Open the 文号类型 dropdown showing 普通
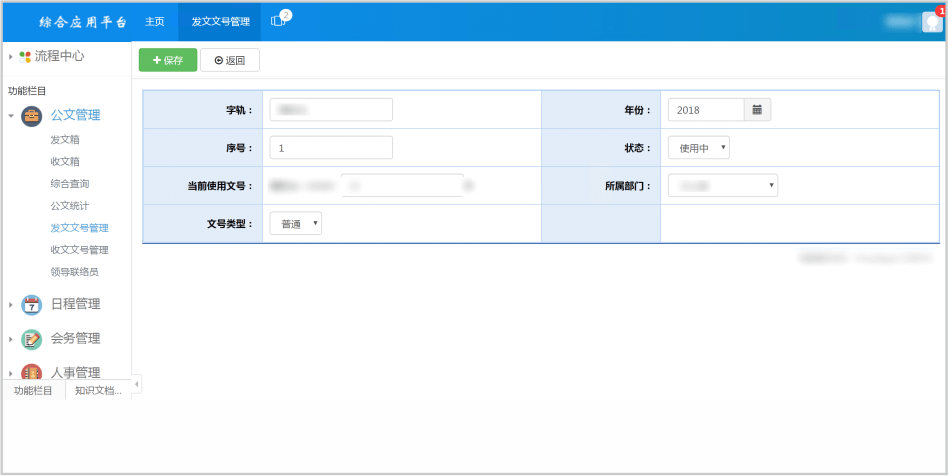The image size is (948, 476). [x=296, y=224]
